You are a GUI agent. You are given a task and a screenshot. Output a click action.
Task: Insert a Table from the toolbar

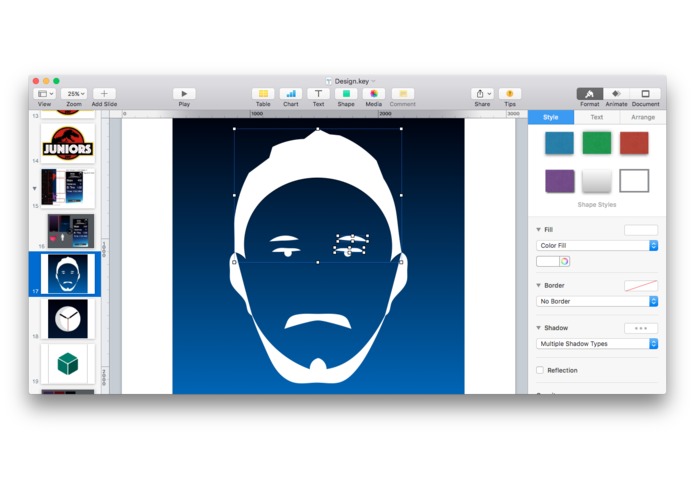pyautogui.click(x=263, y=93)
